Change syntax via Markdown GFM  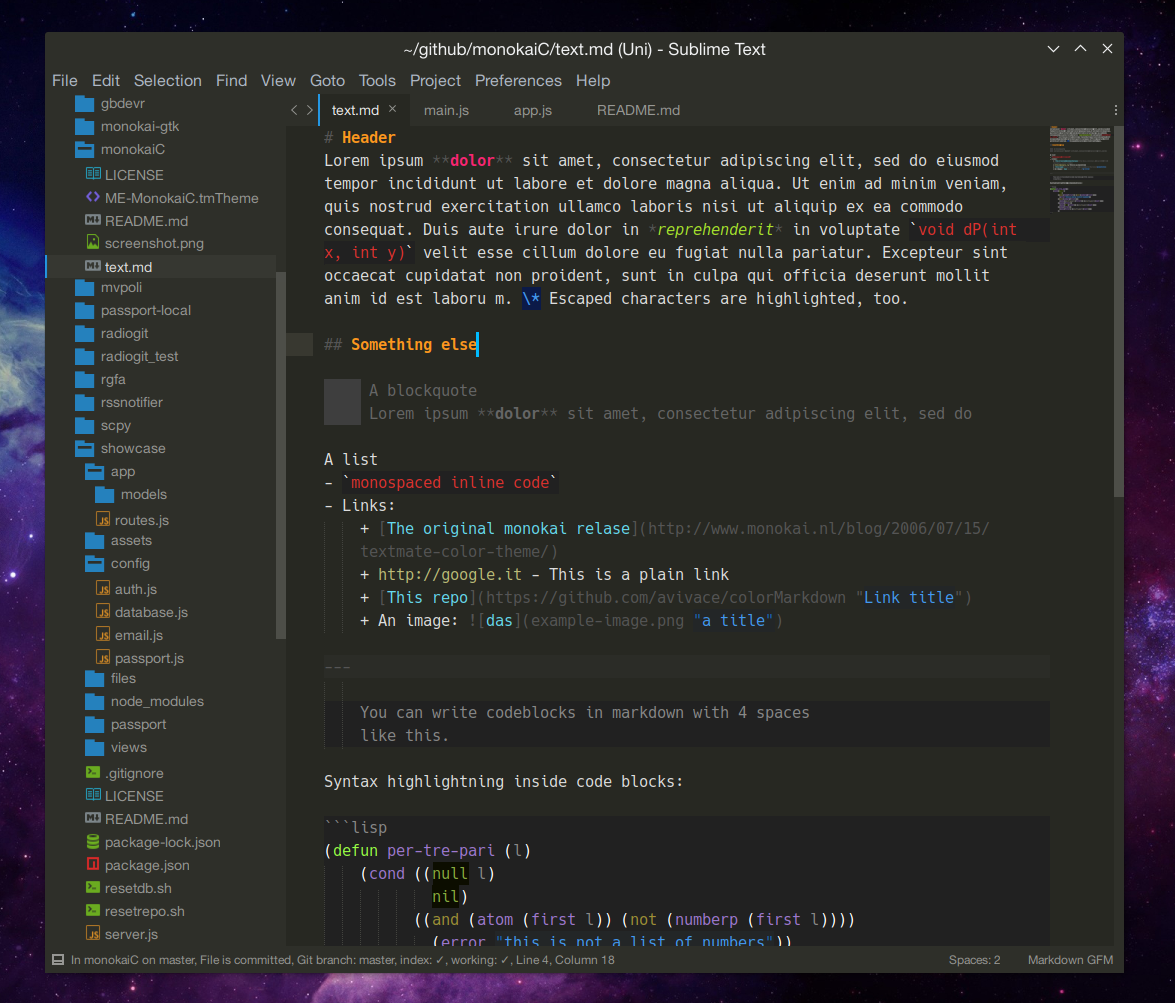pos(1070,960)
